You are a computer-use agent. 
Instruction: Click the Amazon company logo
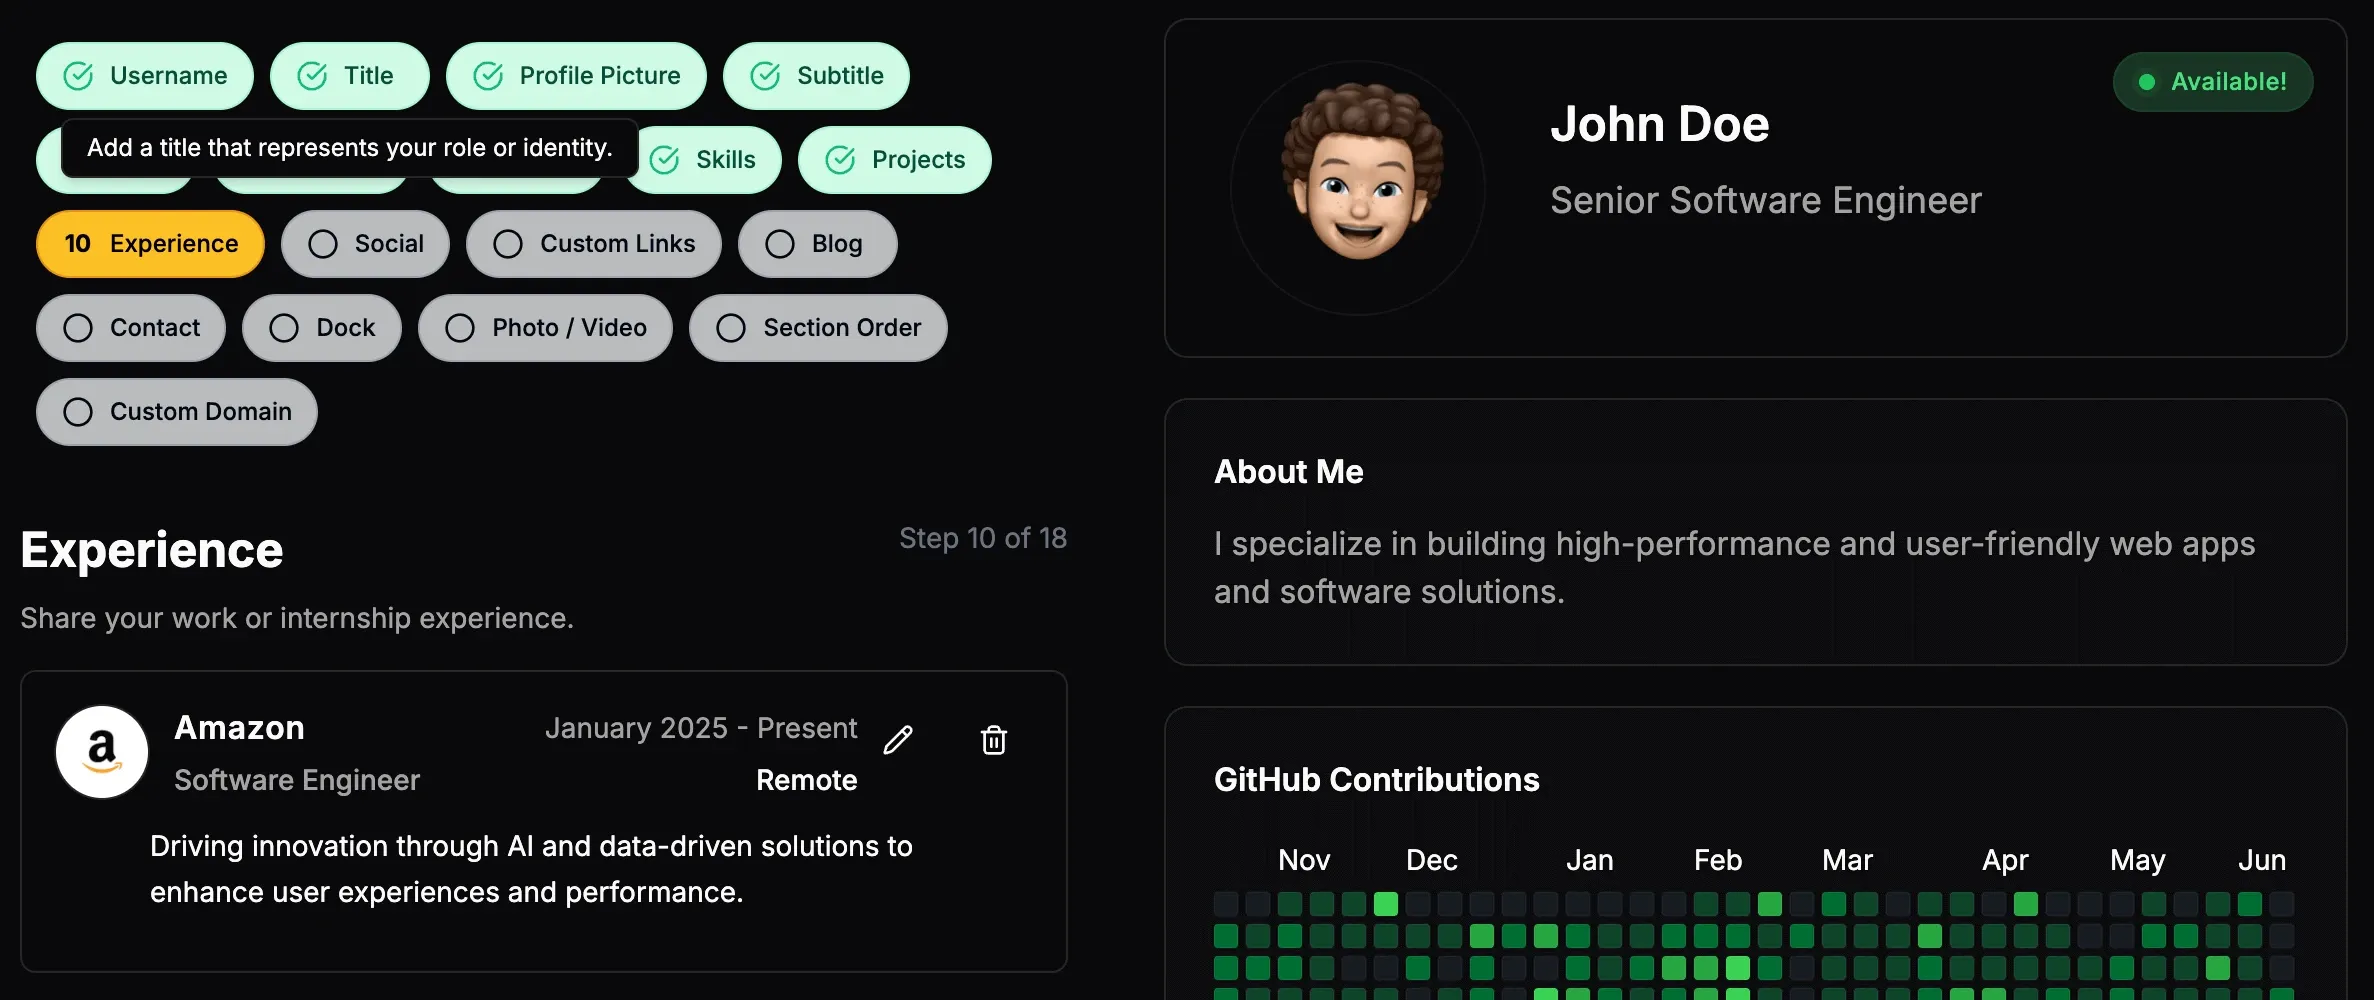[102, 752]
